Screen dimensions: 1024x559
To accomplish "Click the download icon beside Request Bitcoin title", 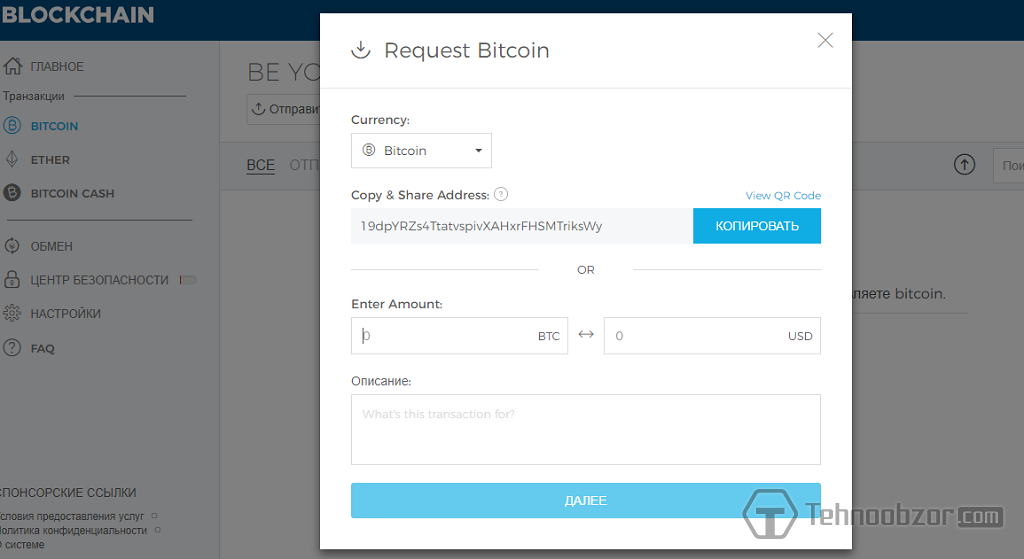I will click(x=360, y=50).
